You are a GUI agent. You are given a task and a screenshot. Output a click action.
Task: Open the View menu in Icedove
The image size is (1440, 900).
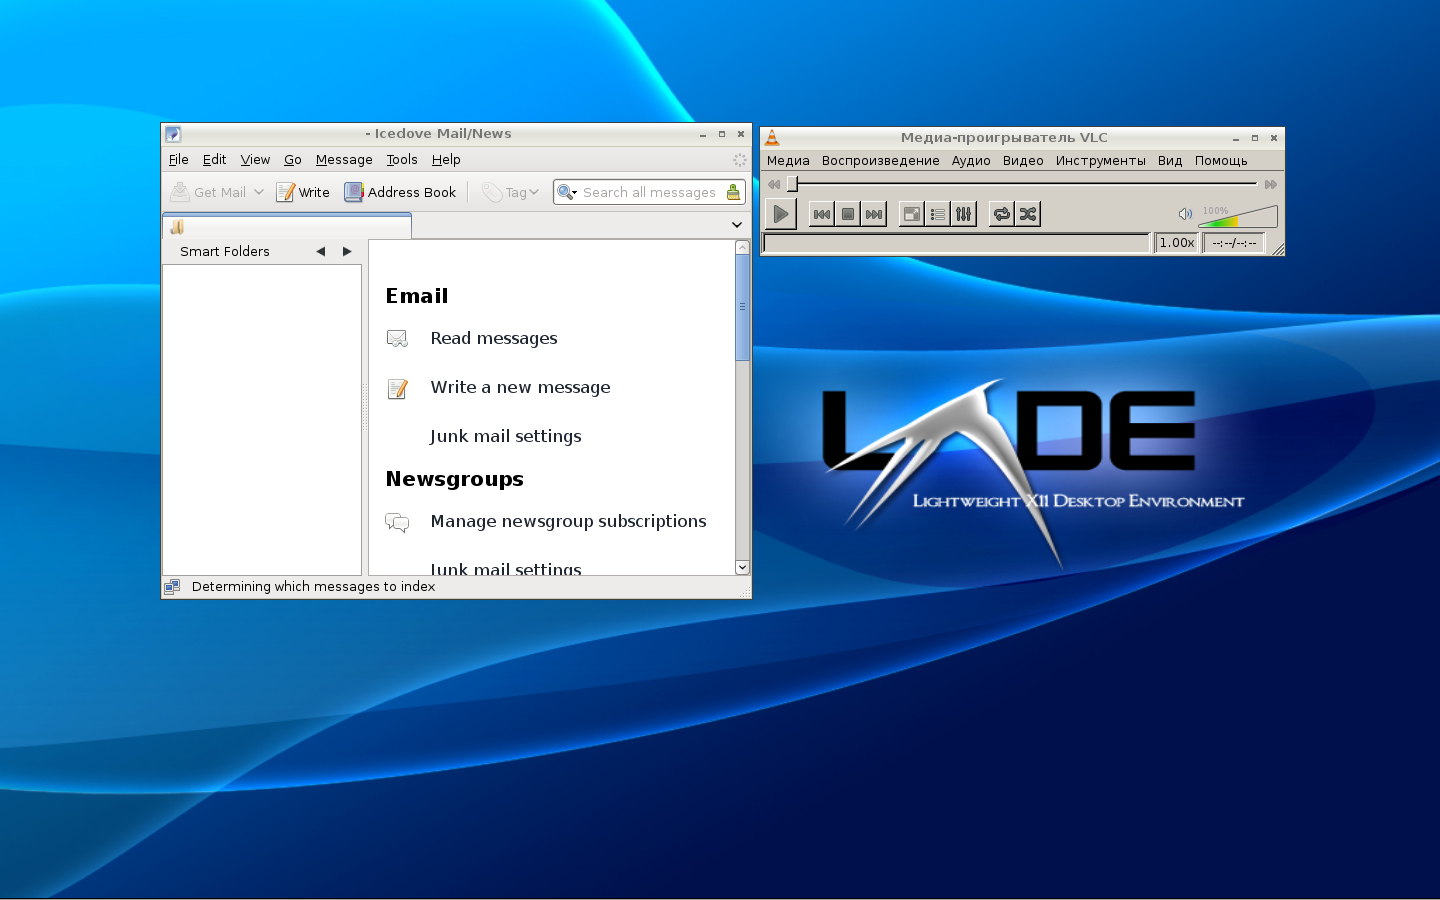point(255,160)
